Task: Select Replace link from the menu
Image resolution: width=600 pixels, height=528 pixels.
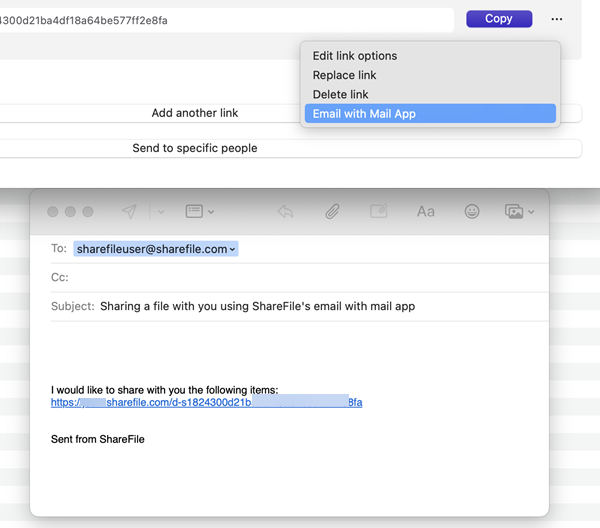Action: (344, 75)
